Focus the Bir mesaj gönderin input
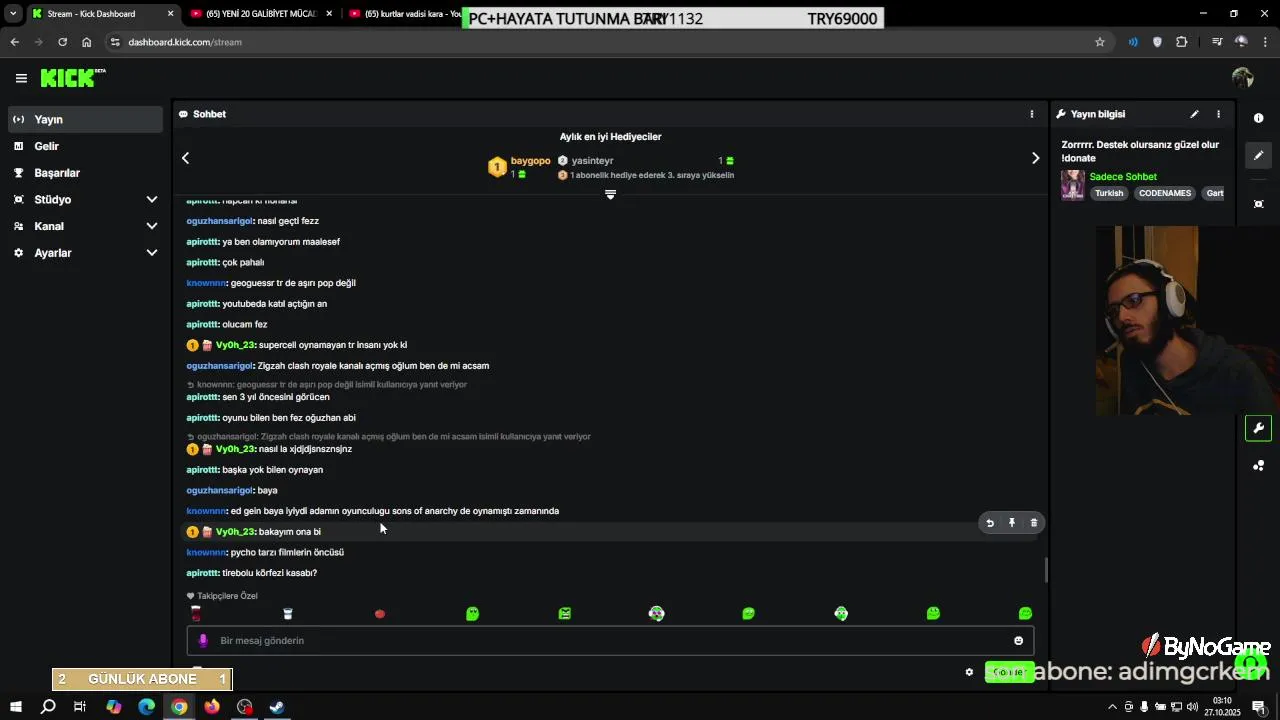This screenshot has width=1280, height=720. 610,640
